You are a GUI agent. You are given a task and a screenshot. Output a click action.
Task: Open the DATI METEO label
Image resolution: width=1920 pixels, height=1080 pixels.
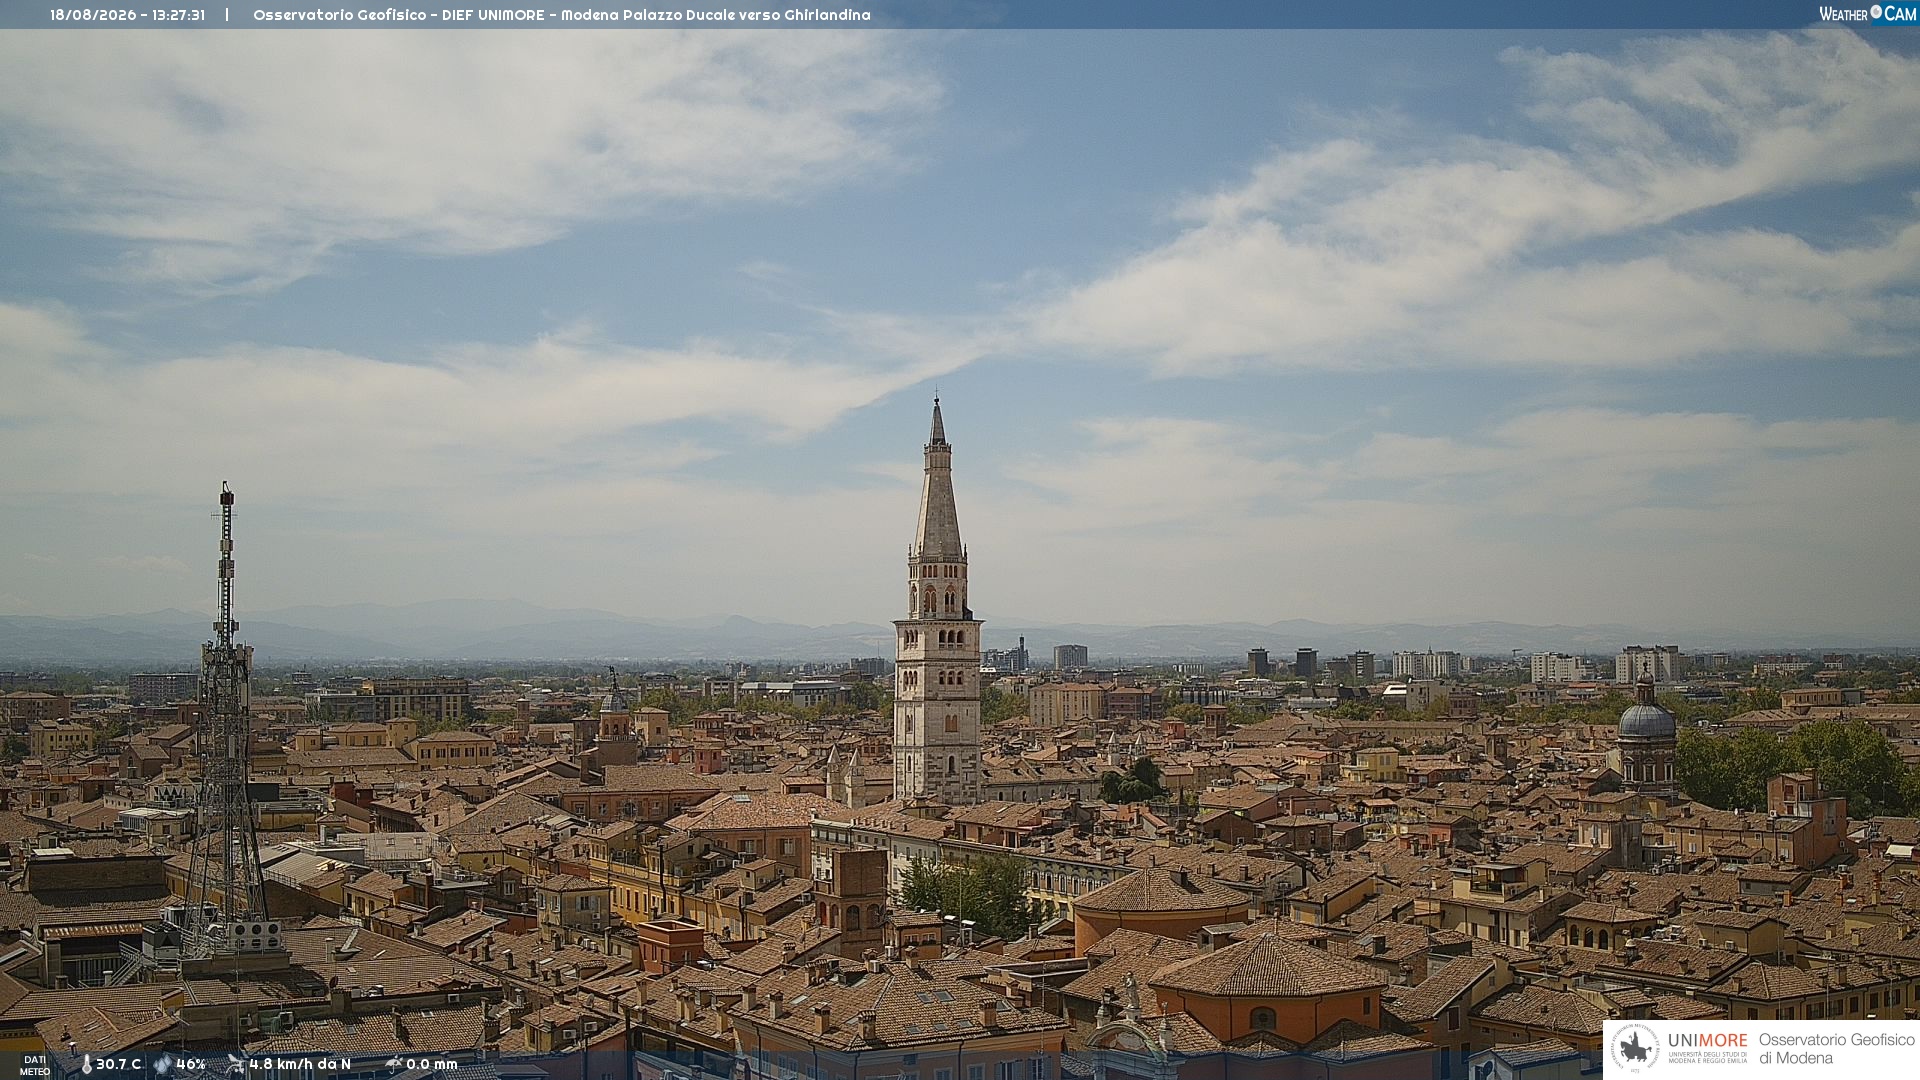click(x=35, y=1065)
